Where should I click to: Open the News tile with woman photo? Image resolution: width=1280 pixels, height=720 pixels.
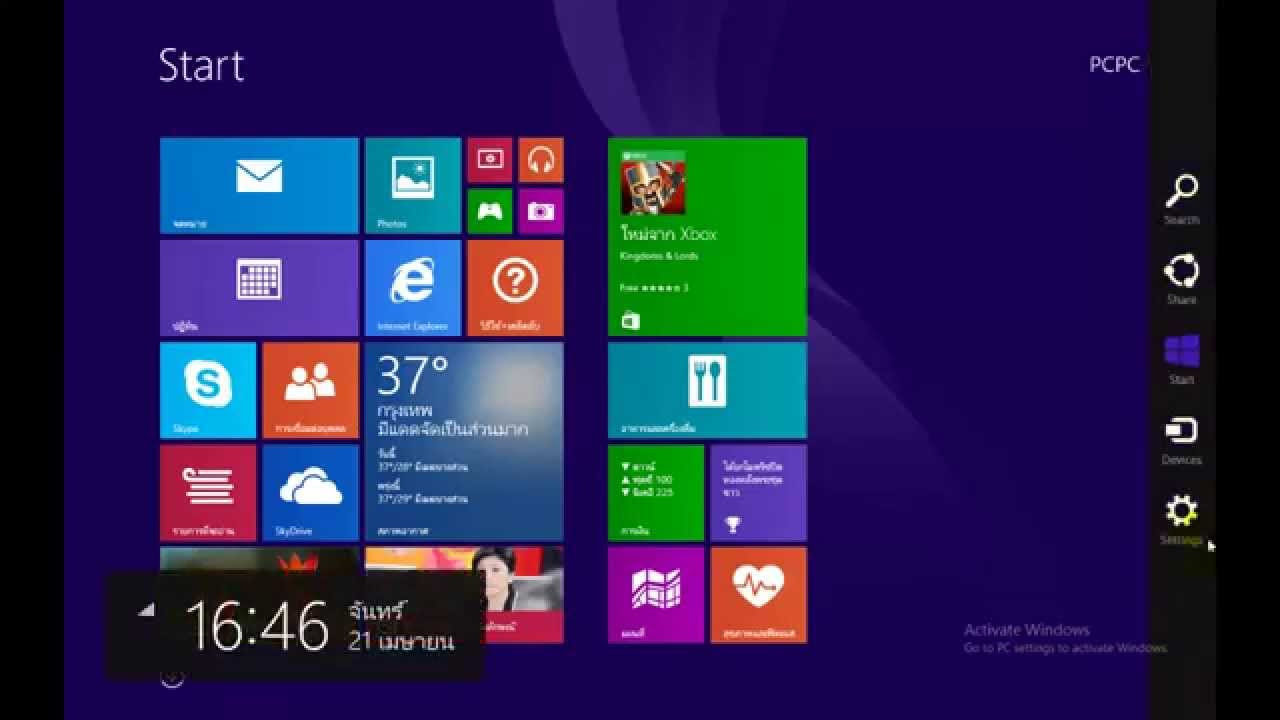pos(464,595)
